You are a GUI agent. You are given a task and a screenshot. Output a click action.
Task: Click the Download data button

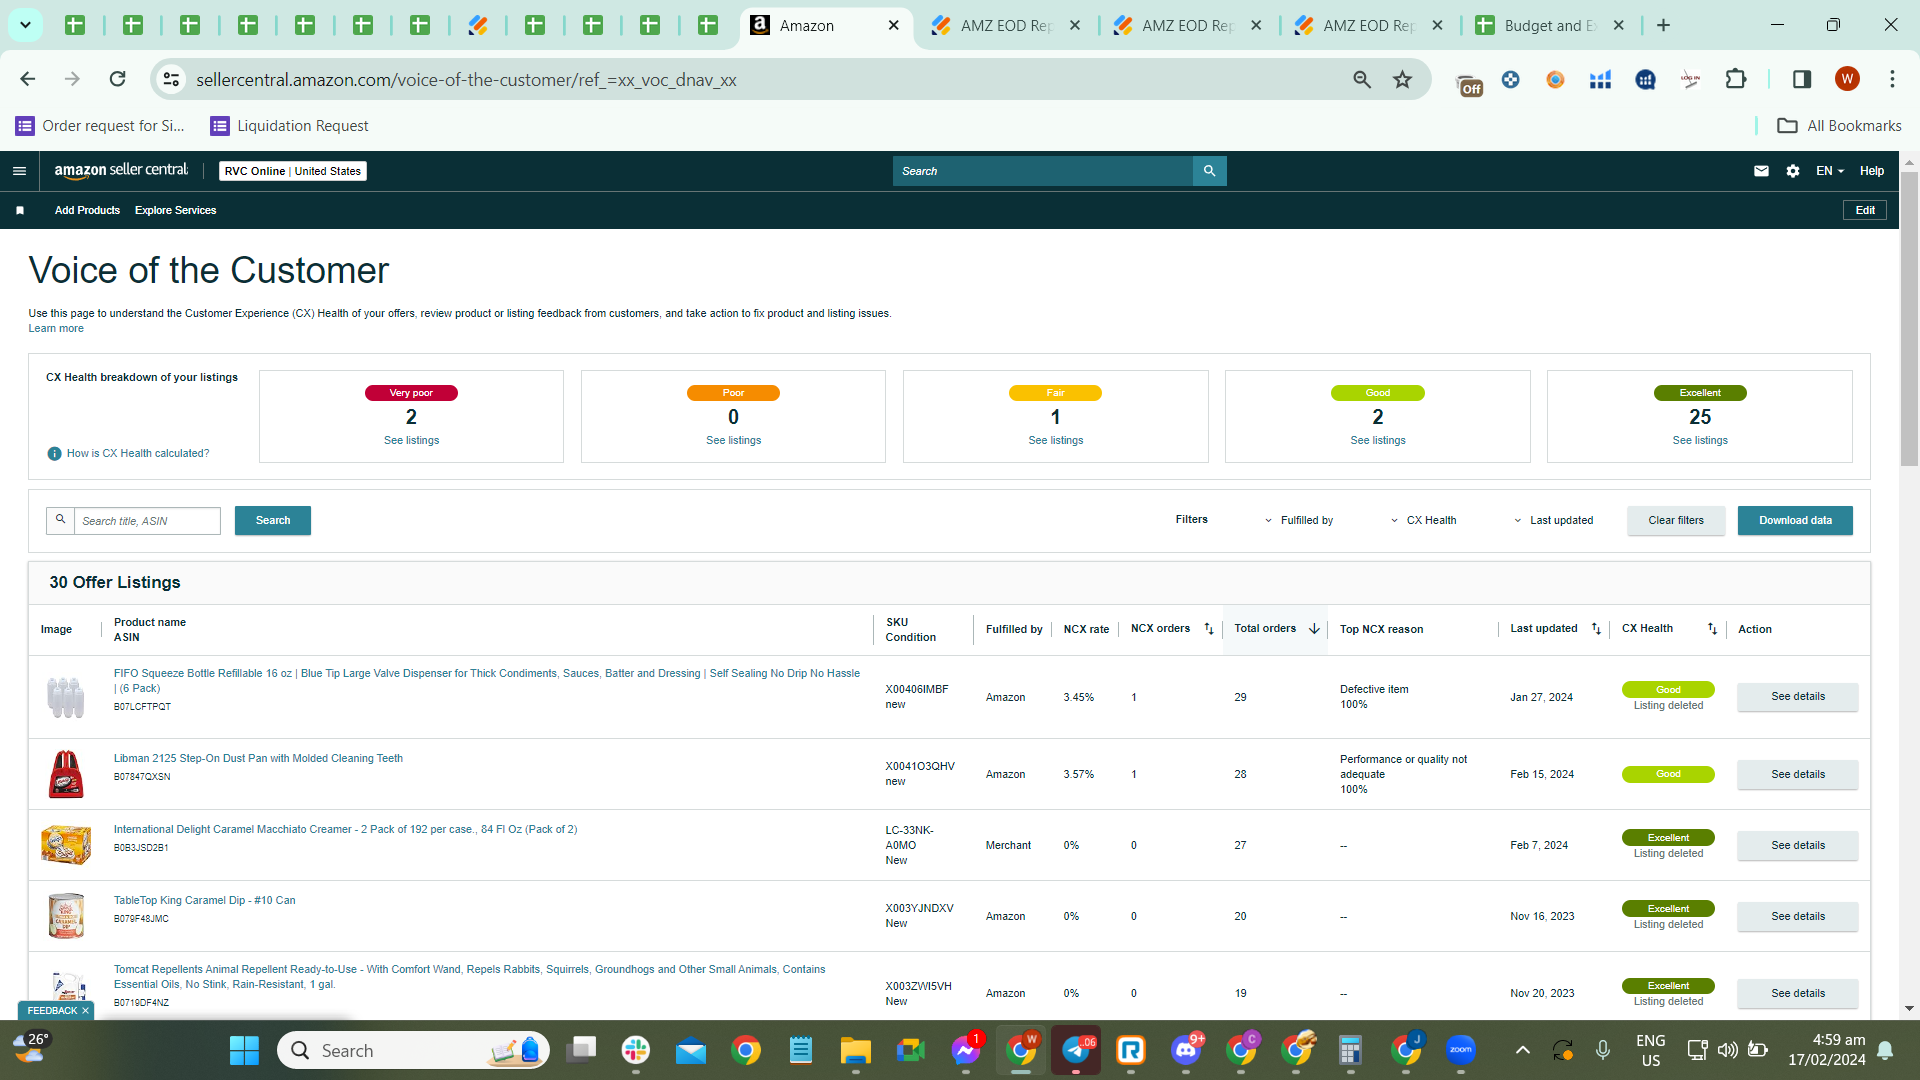(x=1795, y=520)
